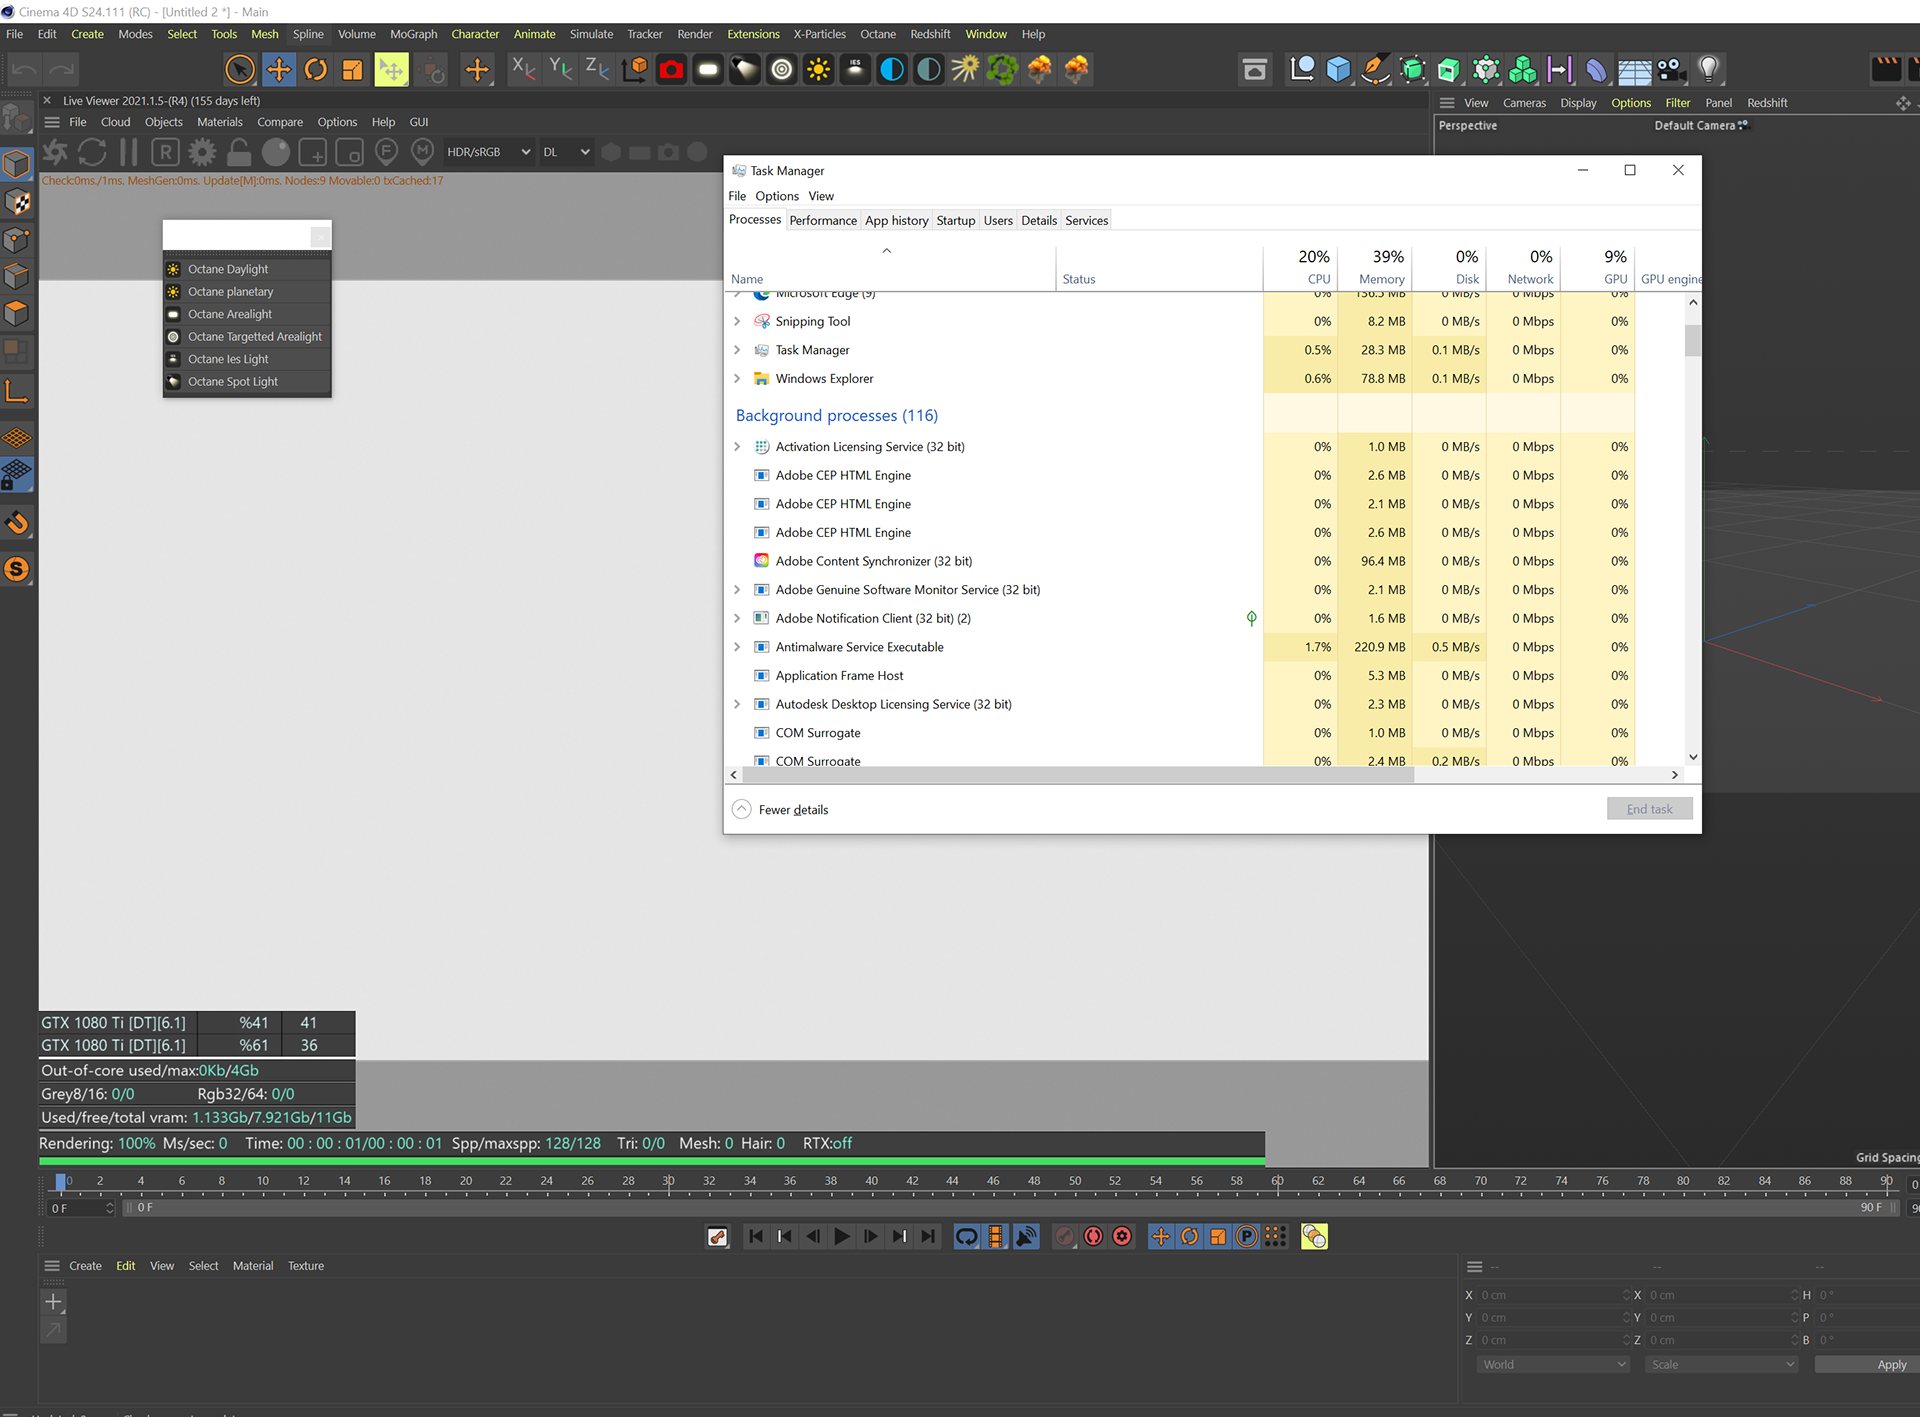Click the Live Viewer lock resolution icon
Image resolution: width=1920 pixels, height=1417 pixels.
(x=239, y=152)
